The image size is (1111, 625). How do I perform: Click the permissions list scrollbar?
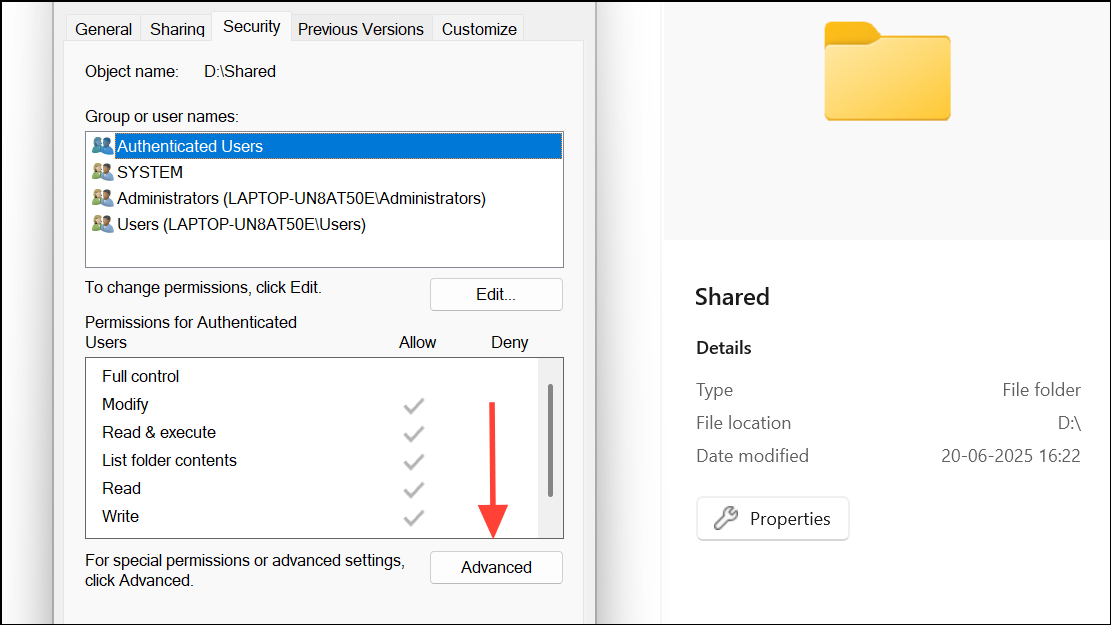click(x=550, y=440)
